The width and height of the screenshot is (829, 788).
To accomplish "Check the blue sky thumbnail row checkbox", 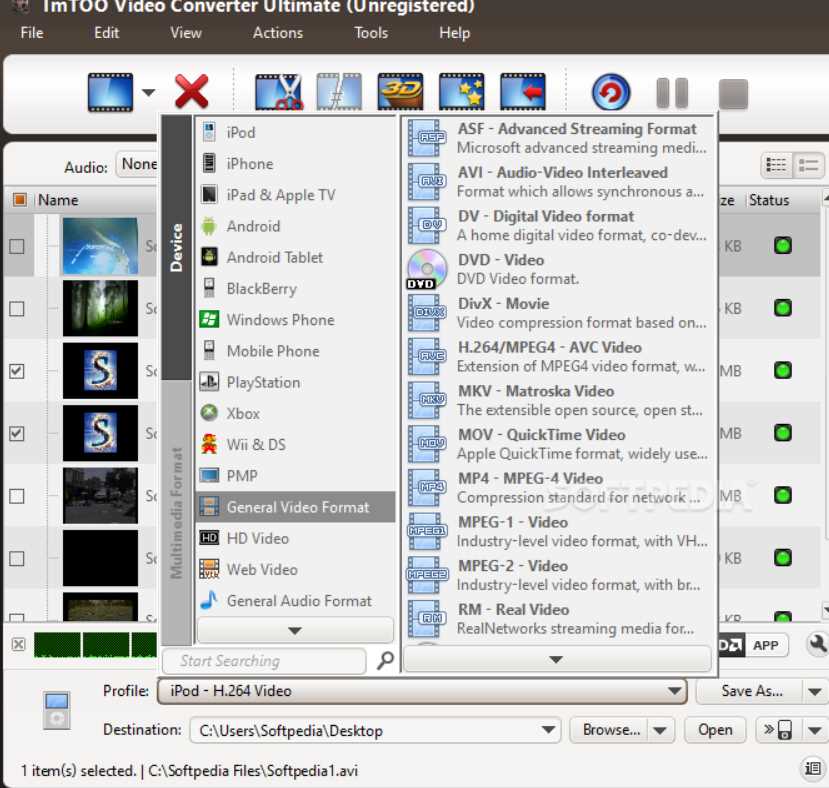I will pos(17,246).
